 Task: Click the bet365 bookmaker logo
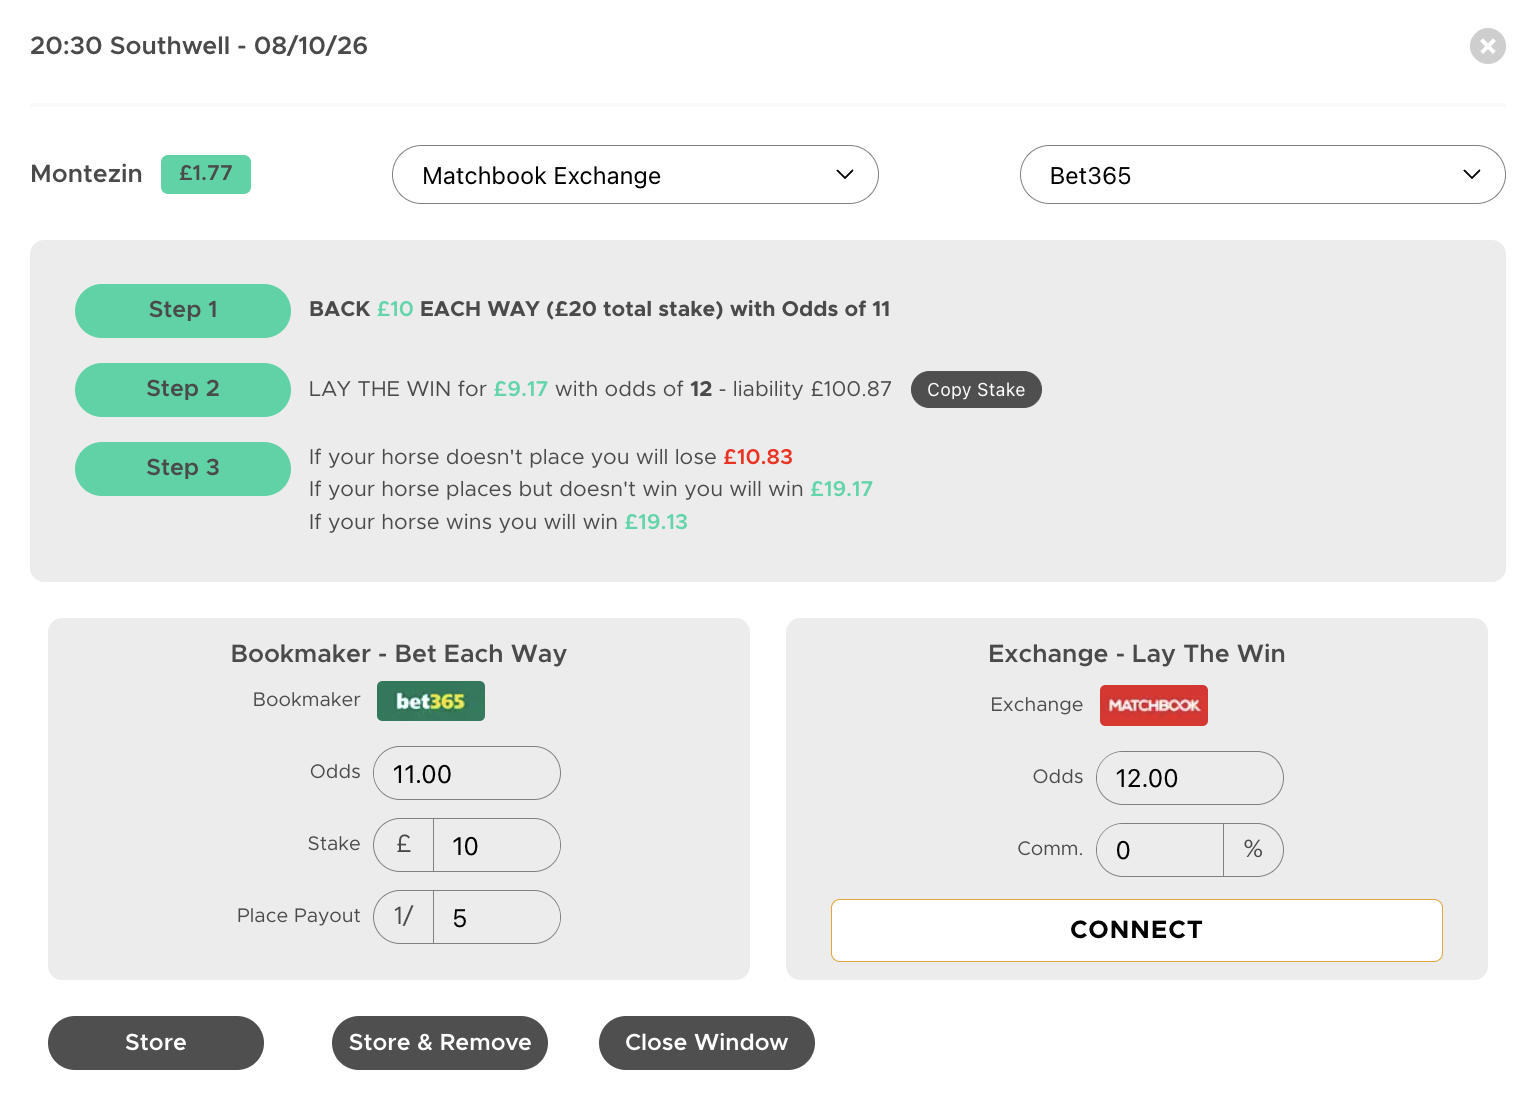[431, 701]
